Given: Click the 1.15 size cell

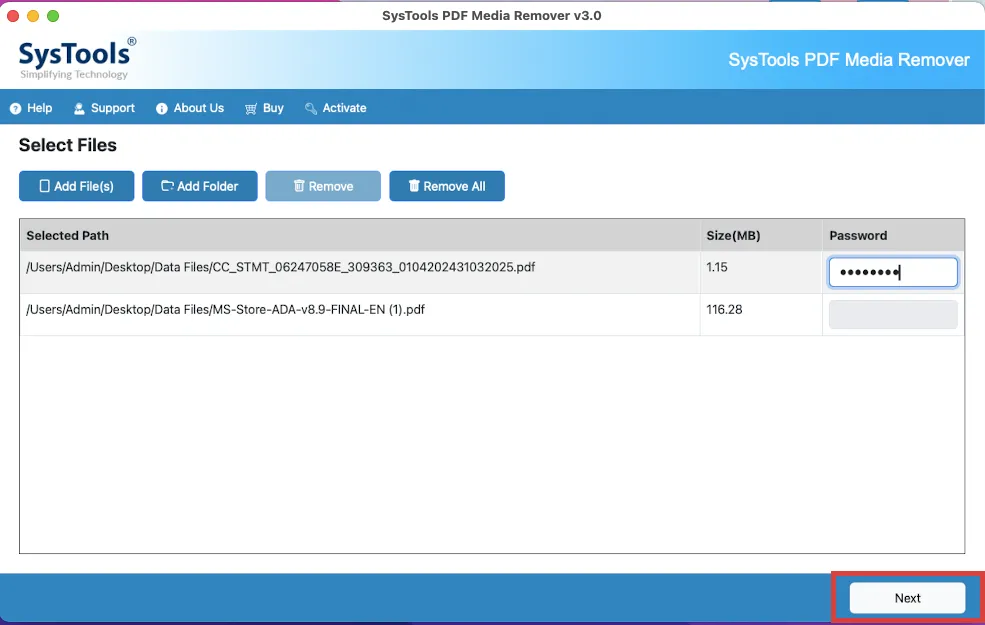Looking at the screenshot, I should pos(761,272).
